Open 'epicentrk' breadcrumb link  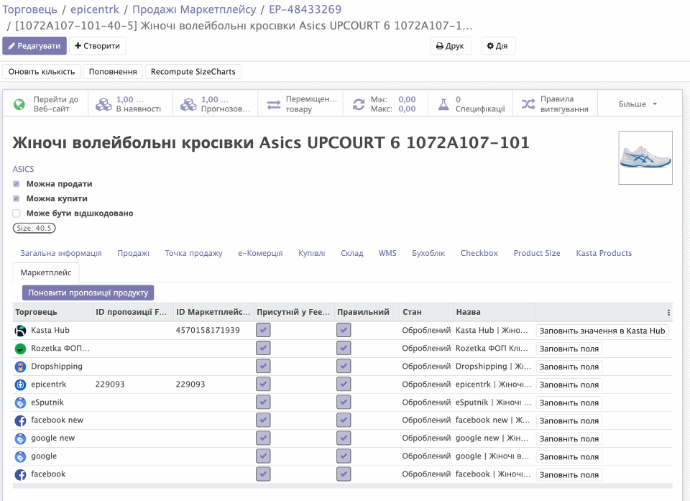pyautogui.click(x=95, y=9)
